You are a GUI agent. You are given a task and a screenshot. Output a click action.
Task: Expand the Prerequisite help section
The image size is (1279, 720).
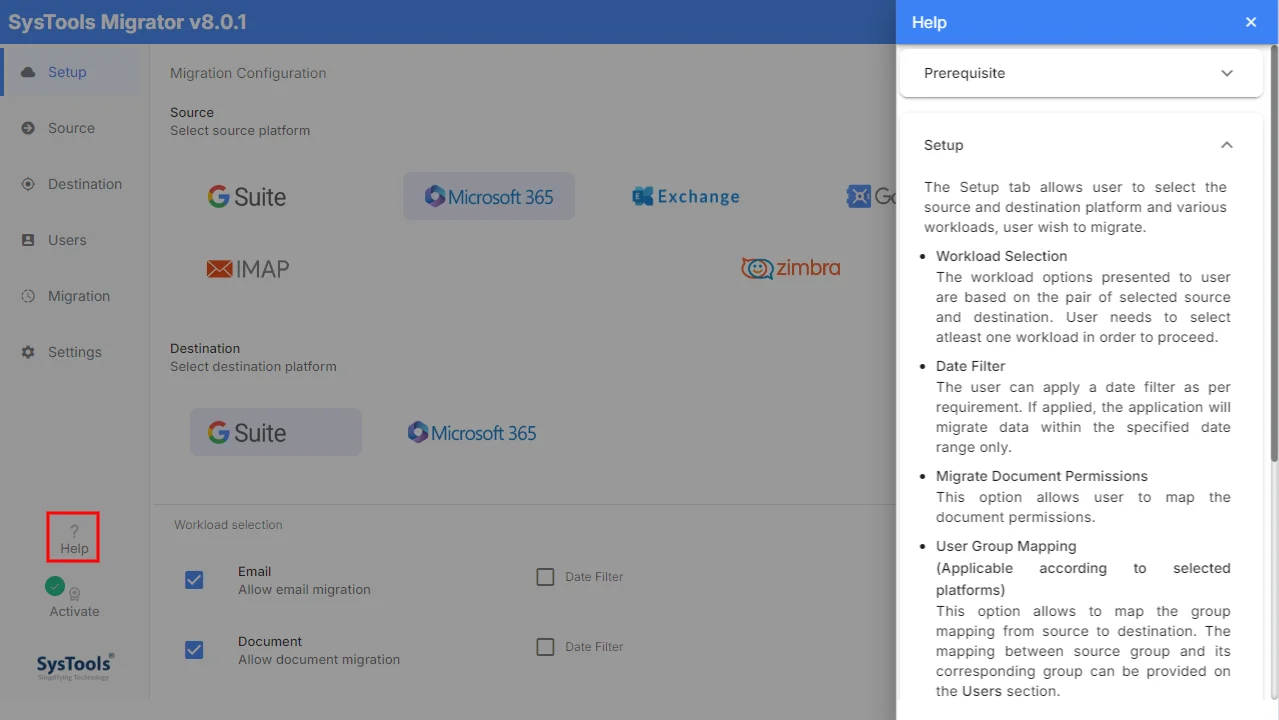1081,73
